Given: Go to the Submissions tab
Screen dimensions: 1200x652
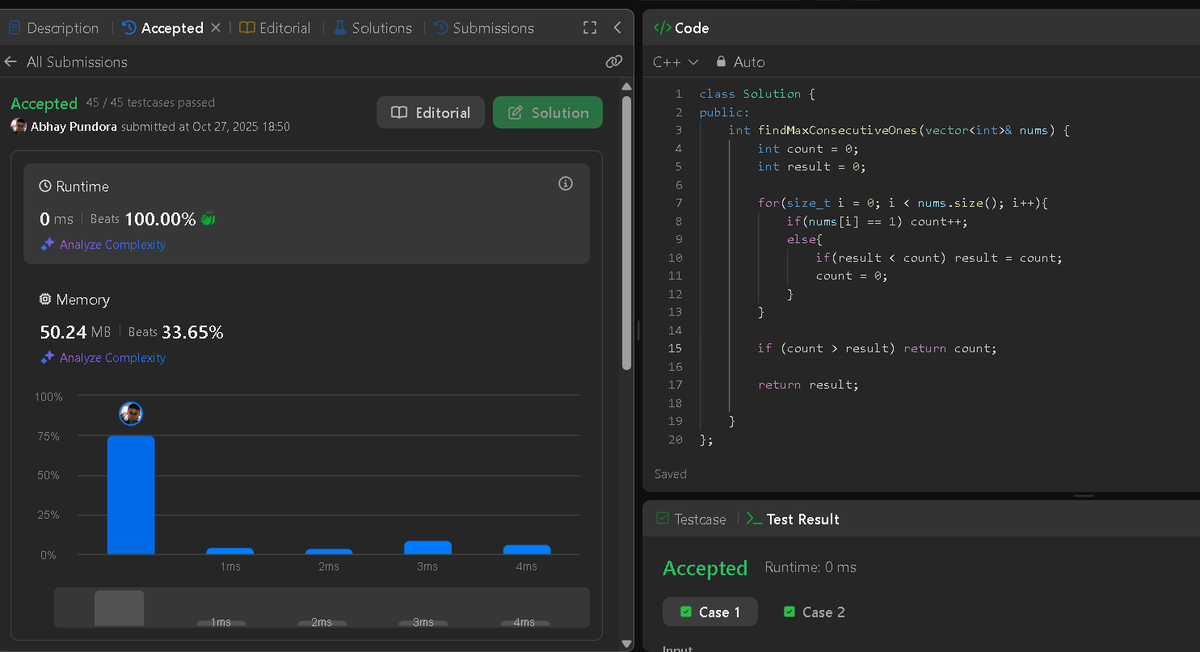Looking at the screenshot, I should 484,28.
